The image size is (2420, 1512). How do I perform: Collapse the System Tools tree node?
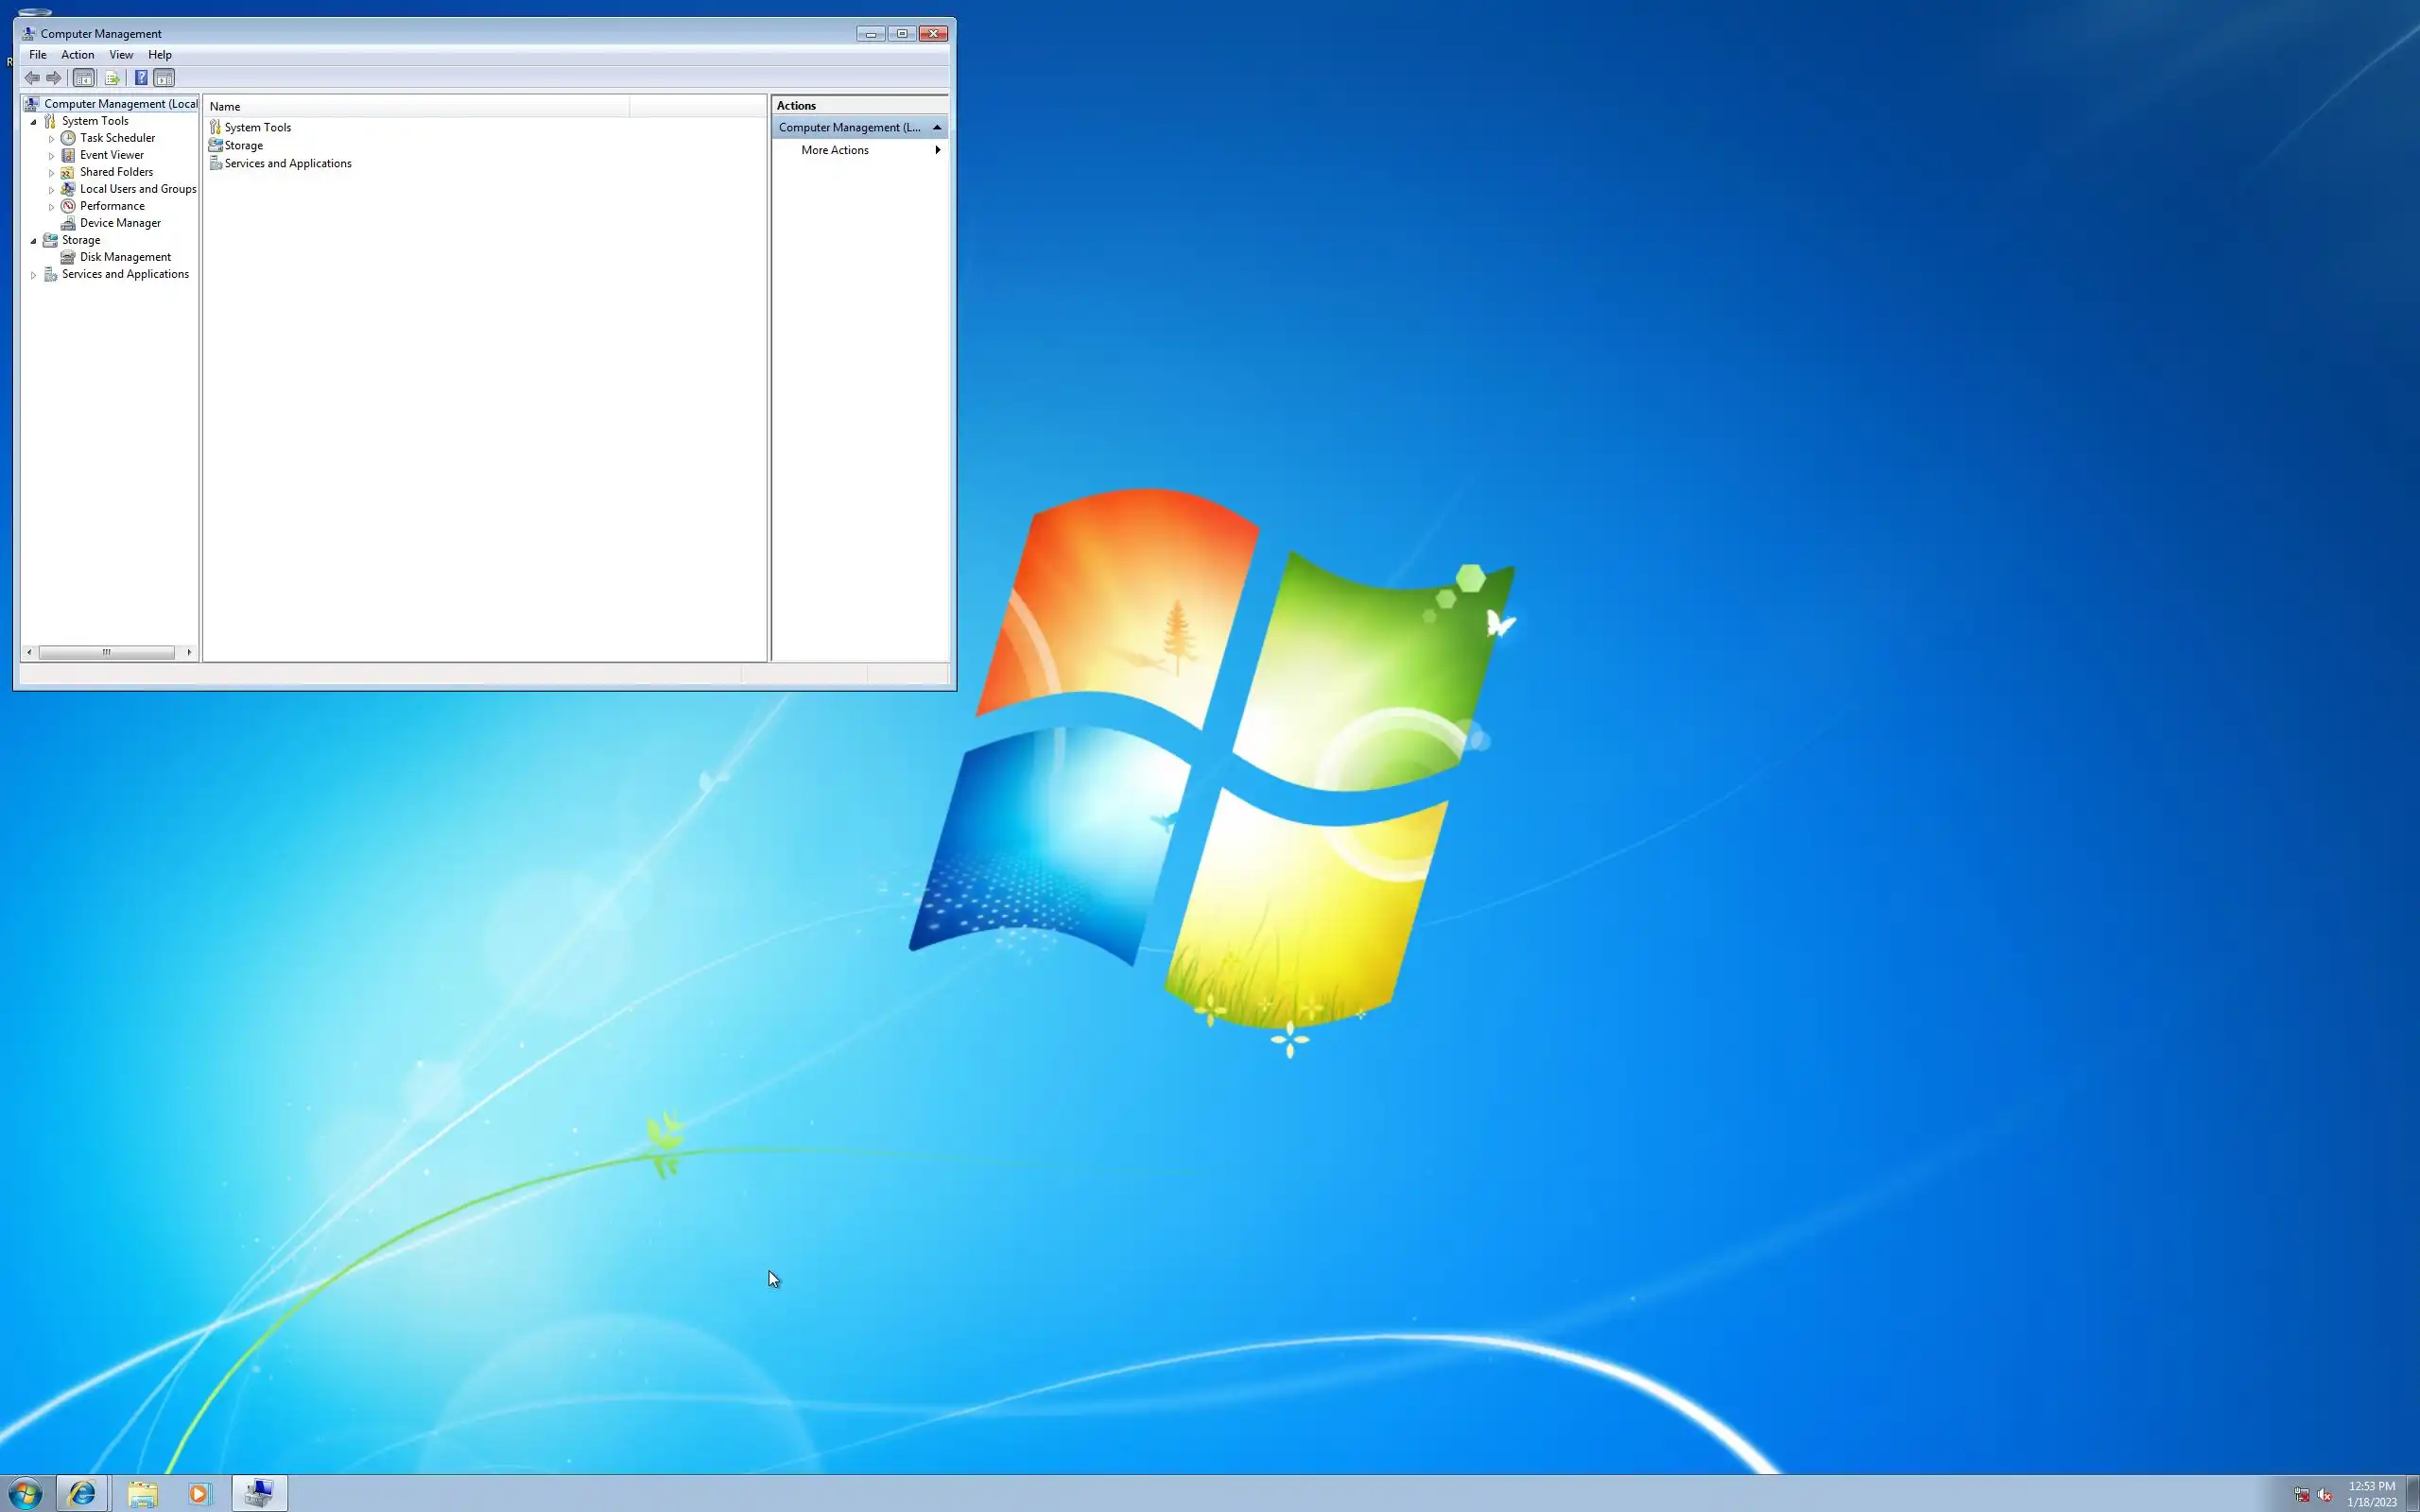(x=34, y=122)
